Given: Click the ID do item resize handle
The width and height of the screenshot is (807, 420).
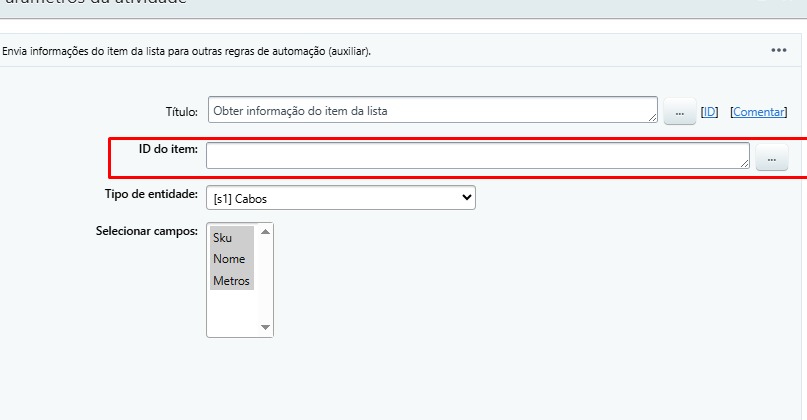Looking at the screenshot, I should click(x=744, y=163).
